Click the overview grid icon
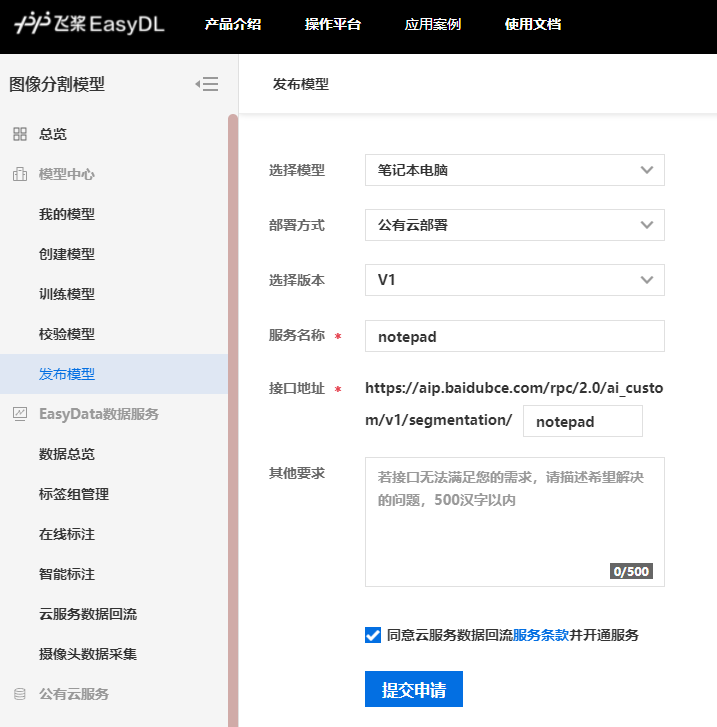717x727 pixels. pyautogui.click(x=20, y=134)
